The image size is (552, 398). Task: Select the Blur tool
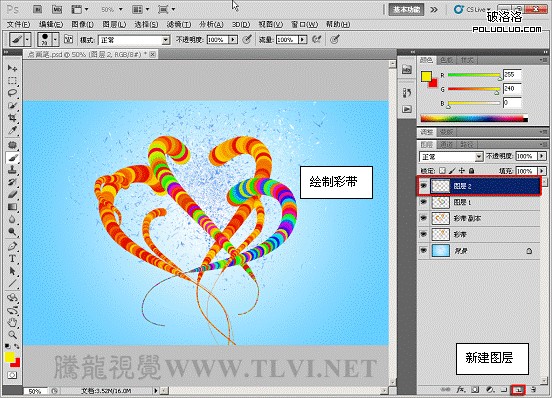click(x=12, y=219)
